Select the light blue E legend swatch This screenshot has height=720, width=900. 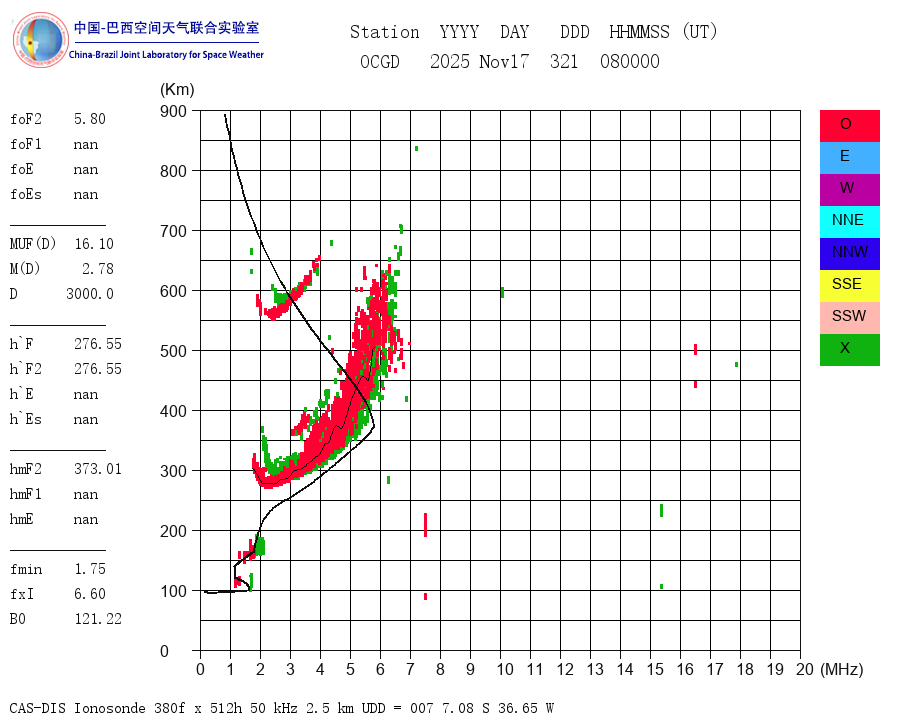[x=849, y=158]
